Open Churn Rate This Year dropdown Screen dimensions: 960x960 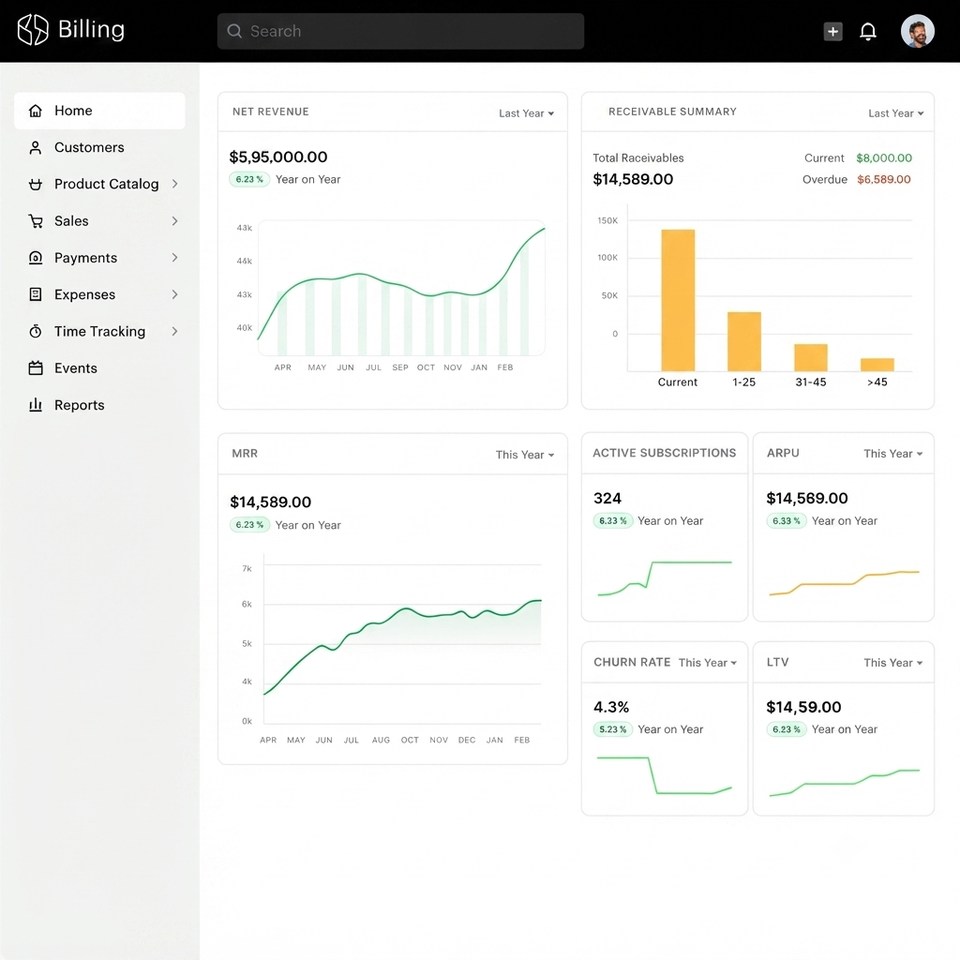708,662
